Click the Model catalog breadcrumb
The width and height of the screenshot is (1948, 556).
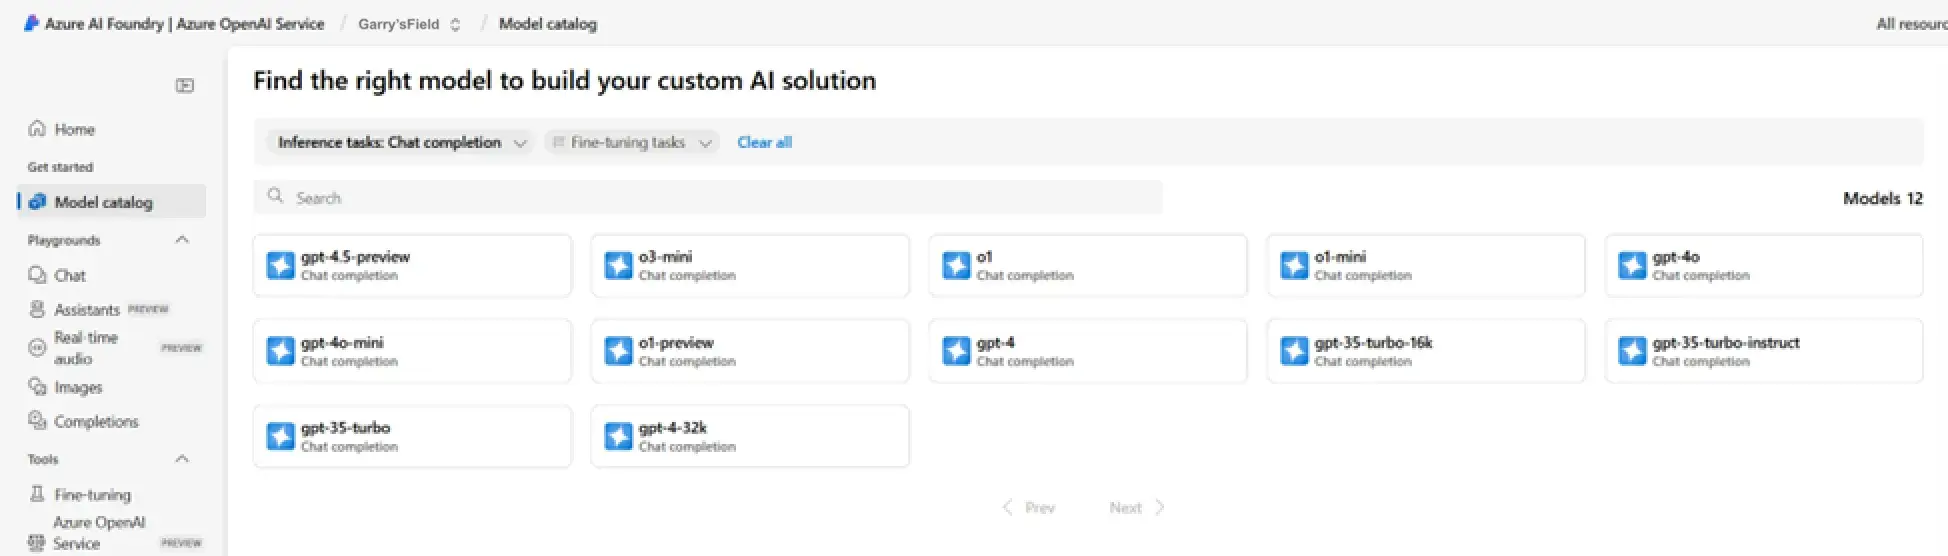point(547,24)
